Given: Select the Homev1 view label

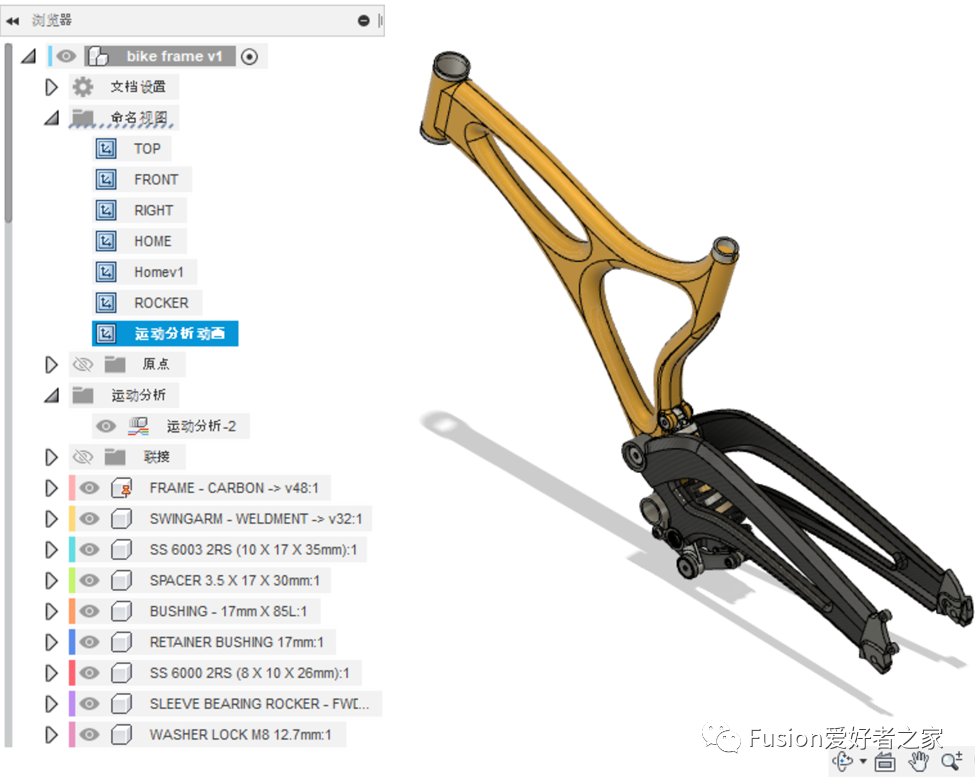Looking at the screenshot, I should point(159,272).
